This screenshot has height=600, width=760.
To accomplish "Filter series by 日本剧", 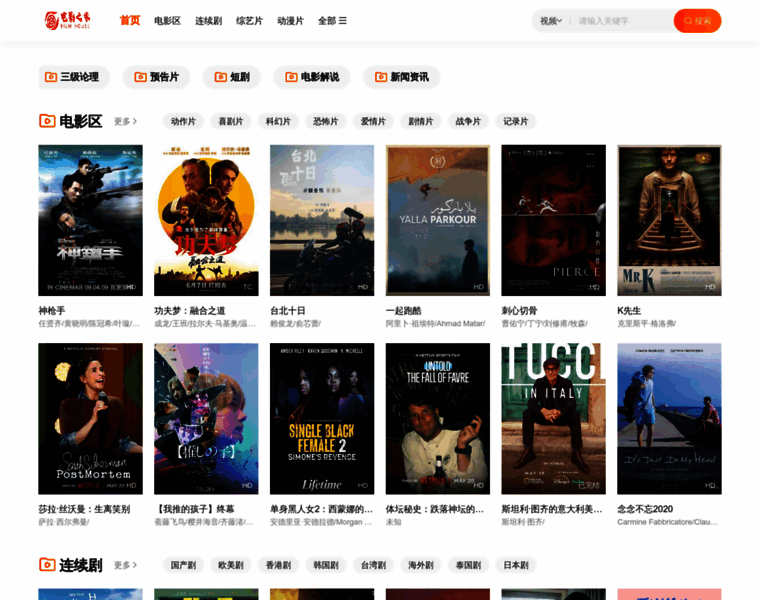I will click(x=516, y=565).
